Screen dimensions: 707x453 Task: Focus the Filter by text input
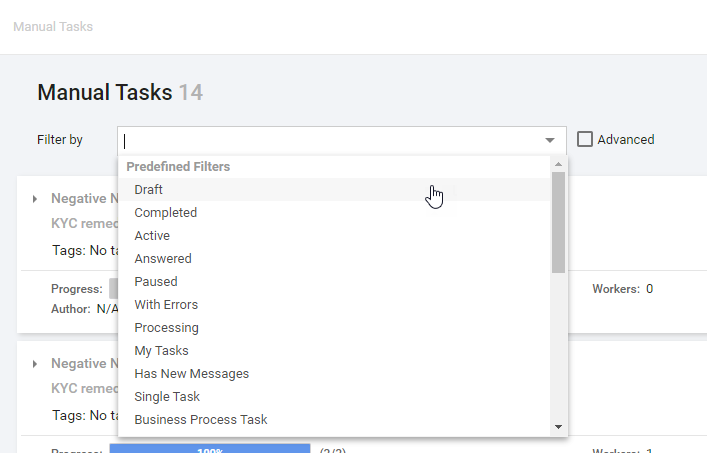pos(331,141)
